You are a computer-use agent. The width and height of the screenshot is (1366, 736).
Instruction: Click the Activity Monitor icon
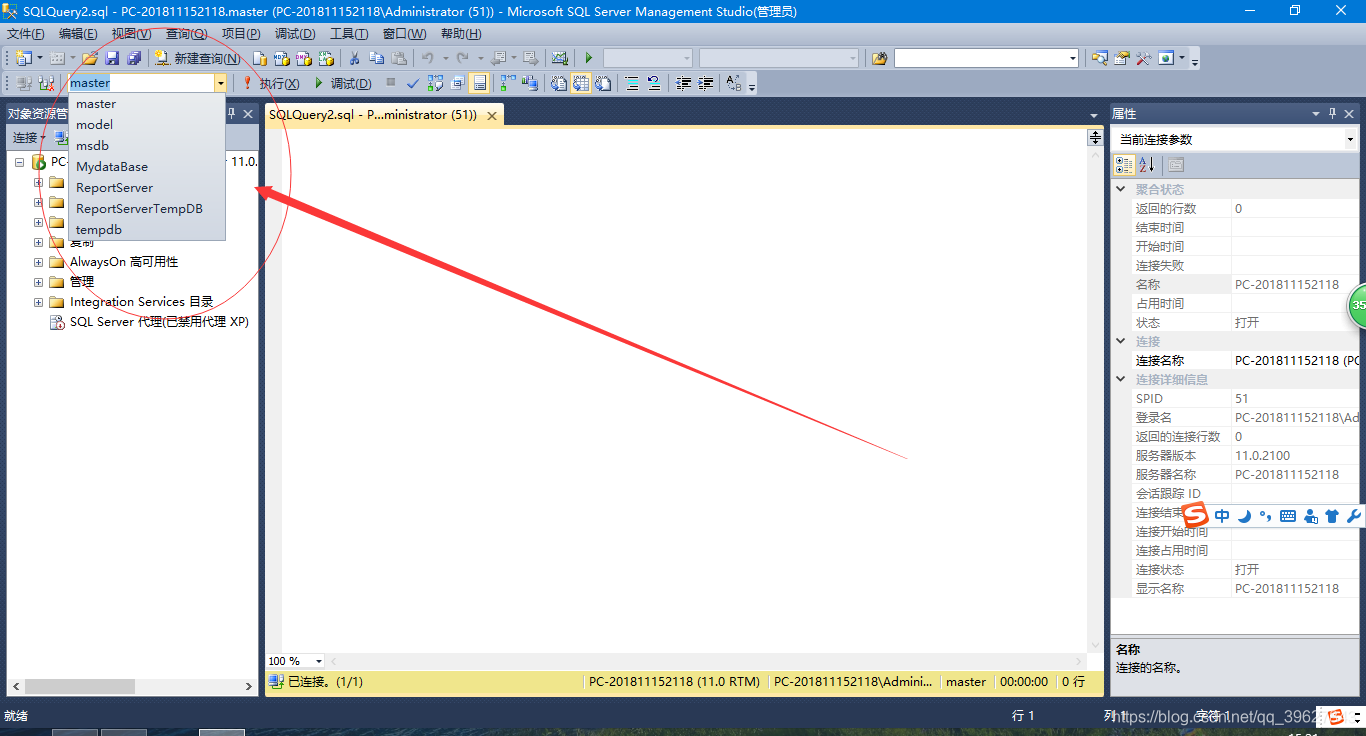coord(559,58)
